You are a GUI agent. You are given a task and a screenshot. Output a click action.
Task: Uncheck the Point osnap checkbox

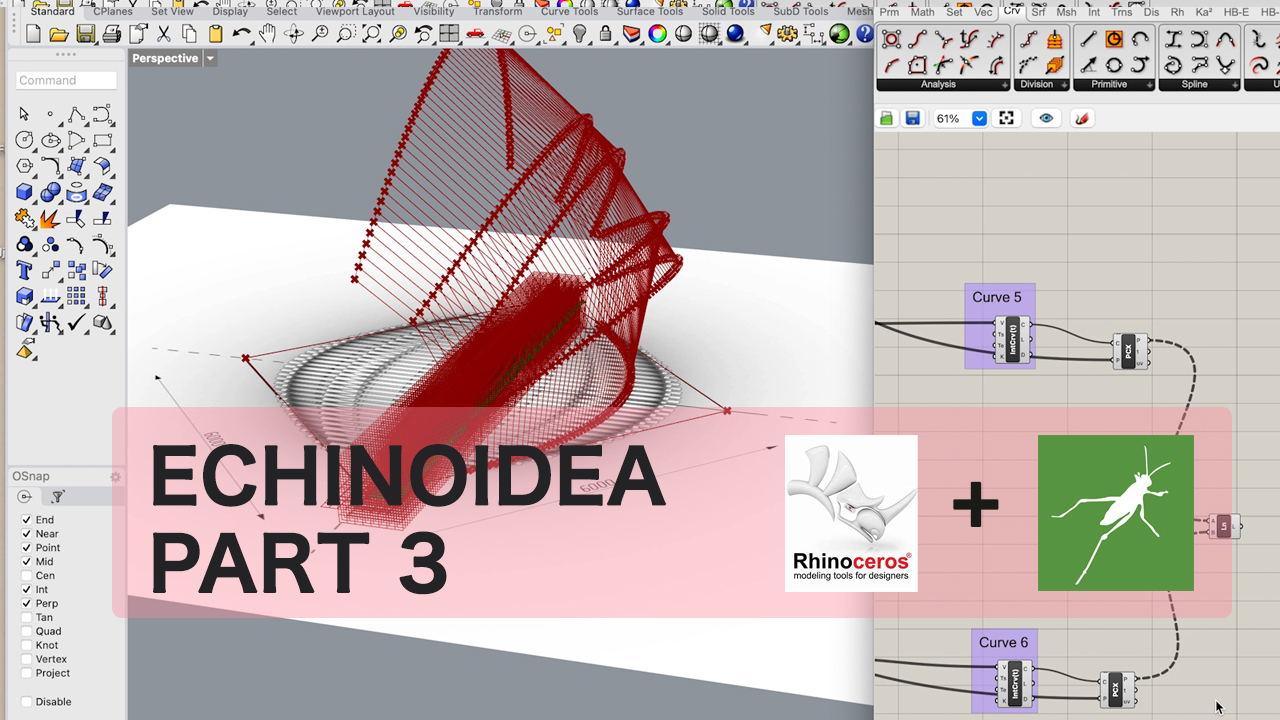point(27,548)
